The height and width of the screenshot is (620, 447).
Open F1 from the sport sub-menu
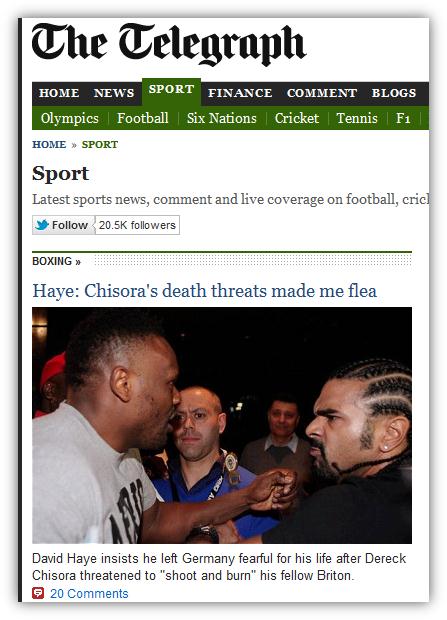tap(403, 118)
